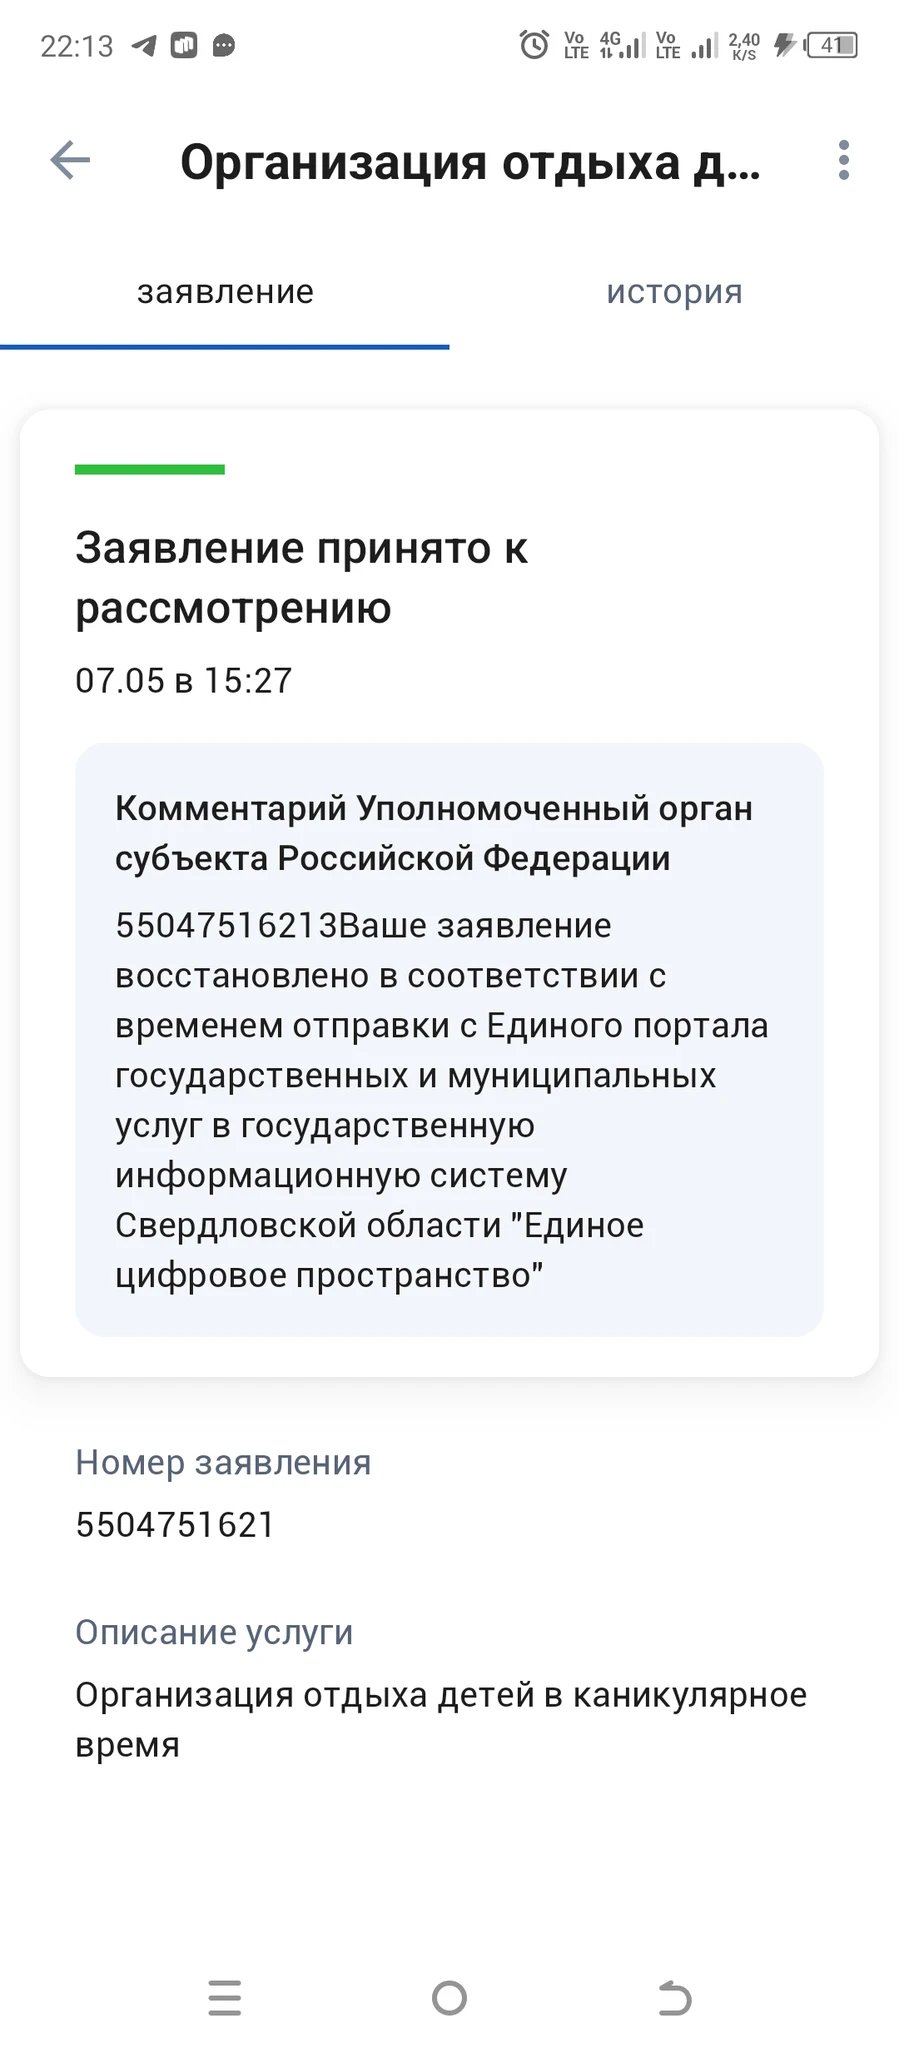The height and width of the screenshot is (2048, 899).
Task: Tap the Описание услуги label
Action: tap(214, 1632)
